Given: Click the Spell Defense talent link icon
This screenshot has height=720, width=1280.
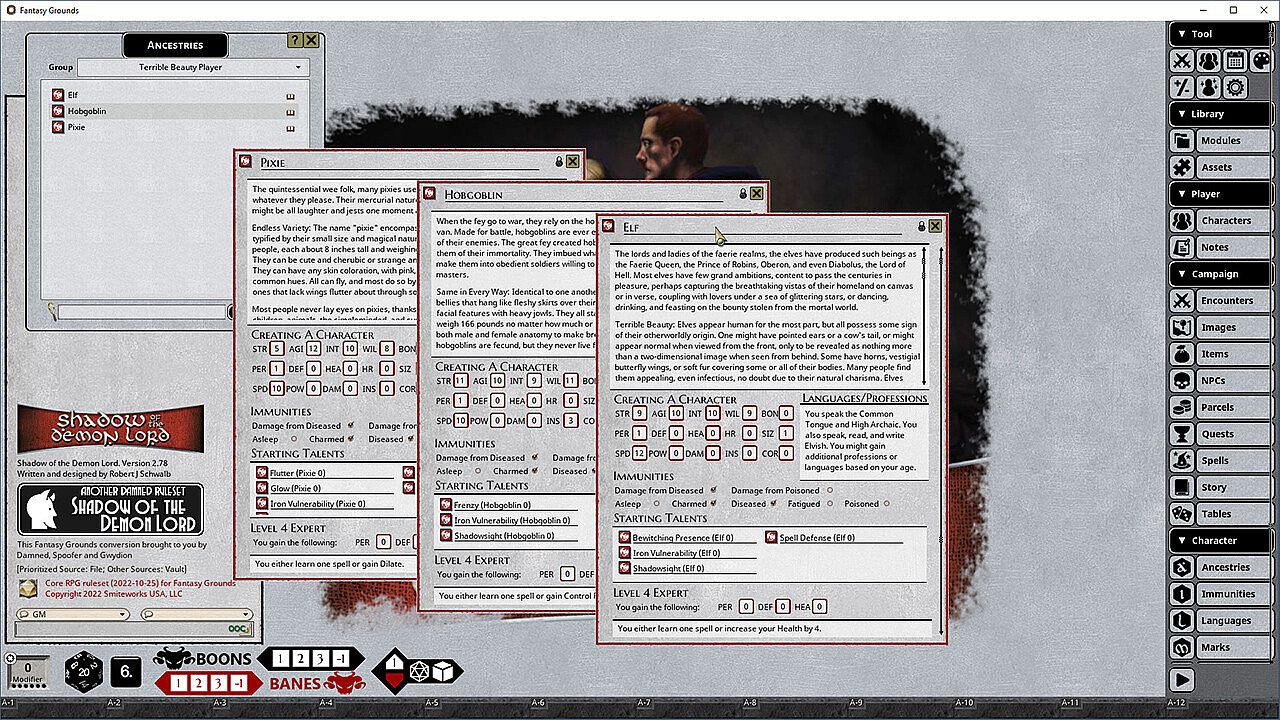Looking at the screenshot, I should [x=771, y=537].
